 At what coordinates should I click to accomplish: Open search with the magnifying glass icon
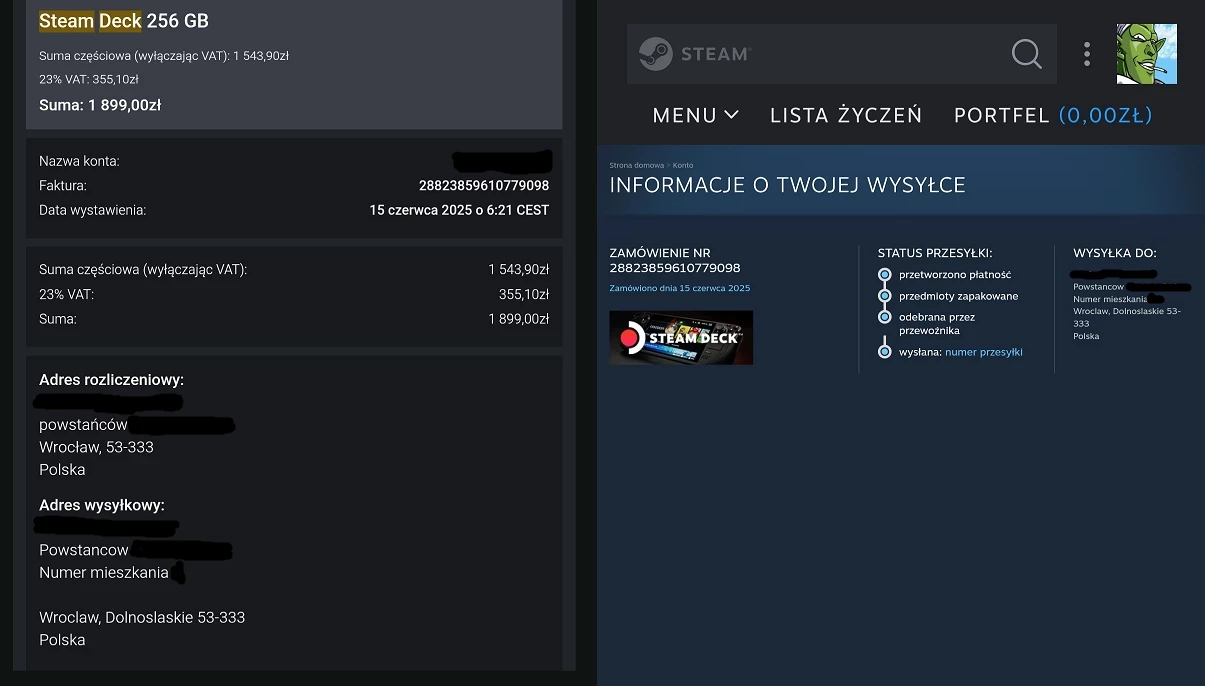pyautogui.click(x=1026, y=55)
